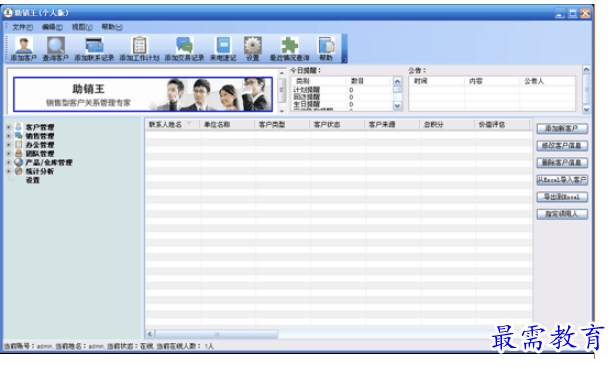613x369 pixels.
Task: Expand the 销售管理 tree node
Action: (x=9, y=136)
